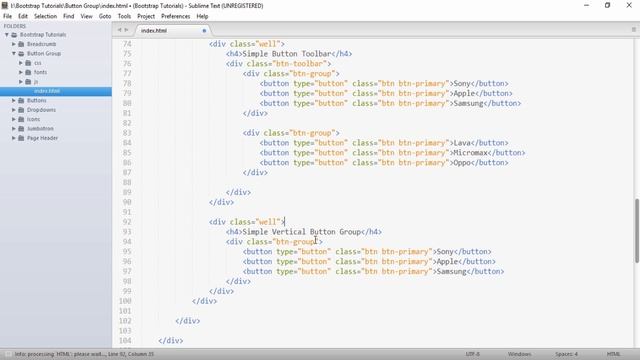Select index.html in the sidebar
The height and width of the screenshot is (360, 640).
coord(56,91)
